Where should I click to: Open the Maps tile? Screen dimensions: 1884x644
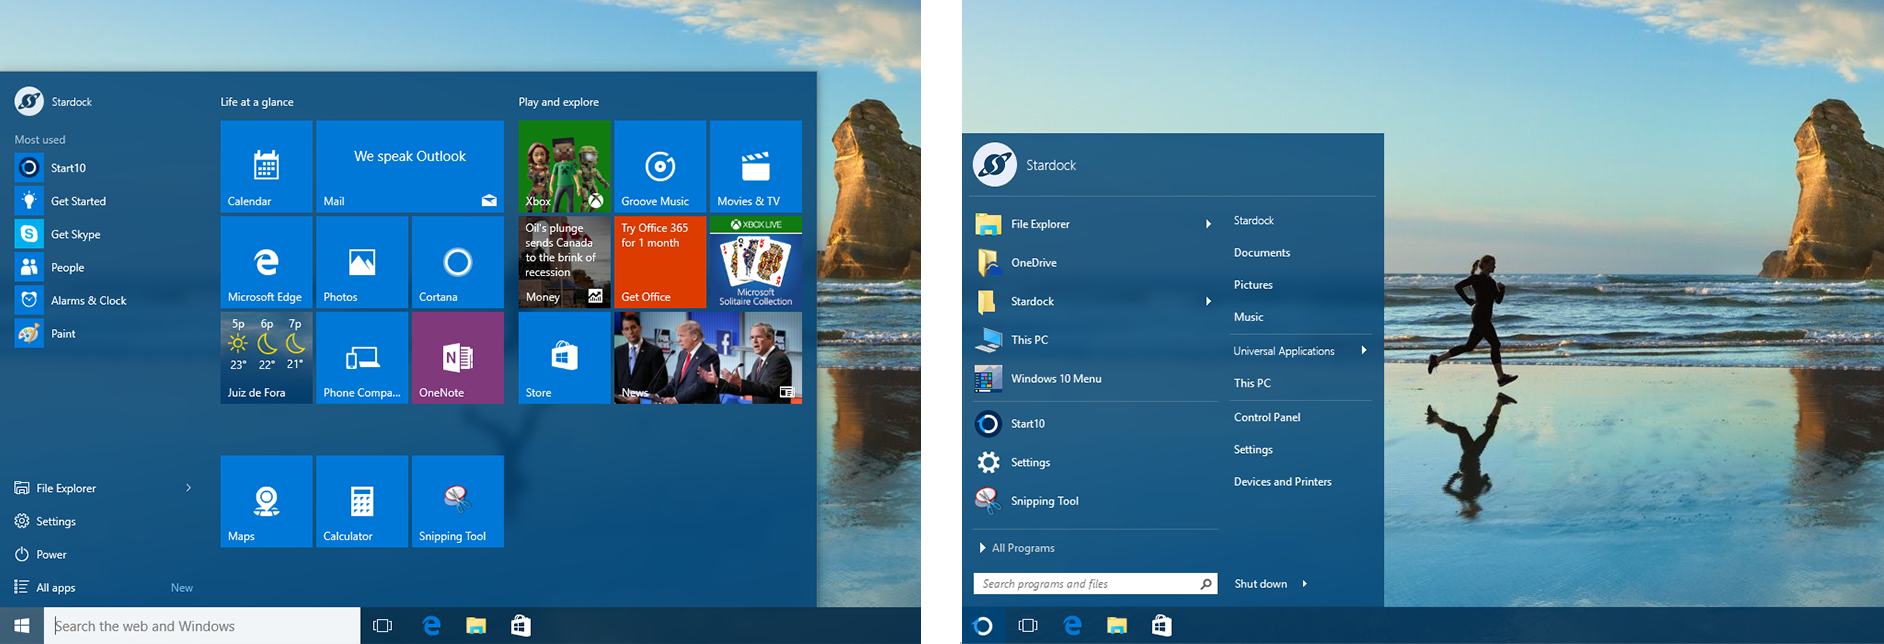pos(266,501)
